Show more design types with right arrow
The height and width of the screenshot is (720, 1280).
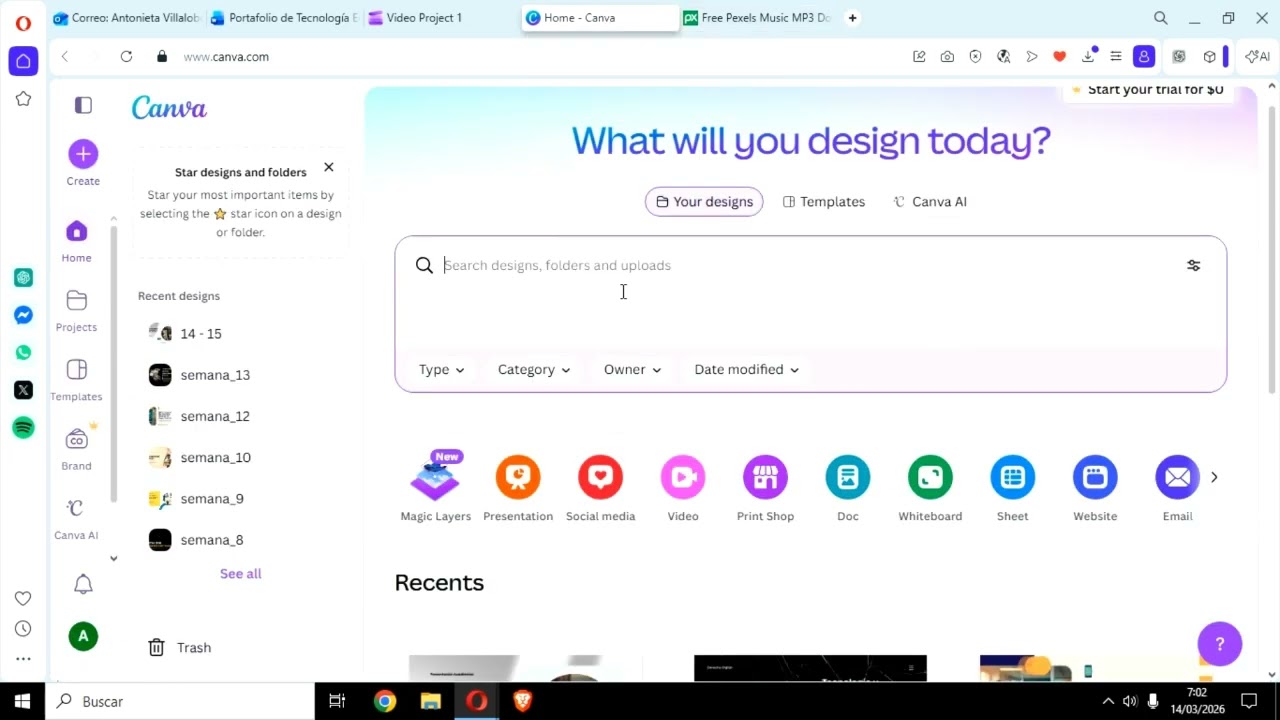1214,477
